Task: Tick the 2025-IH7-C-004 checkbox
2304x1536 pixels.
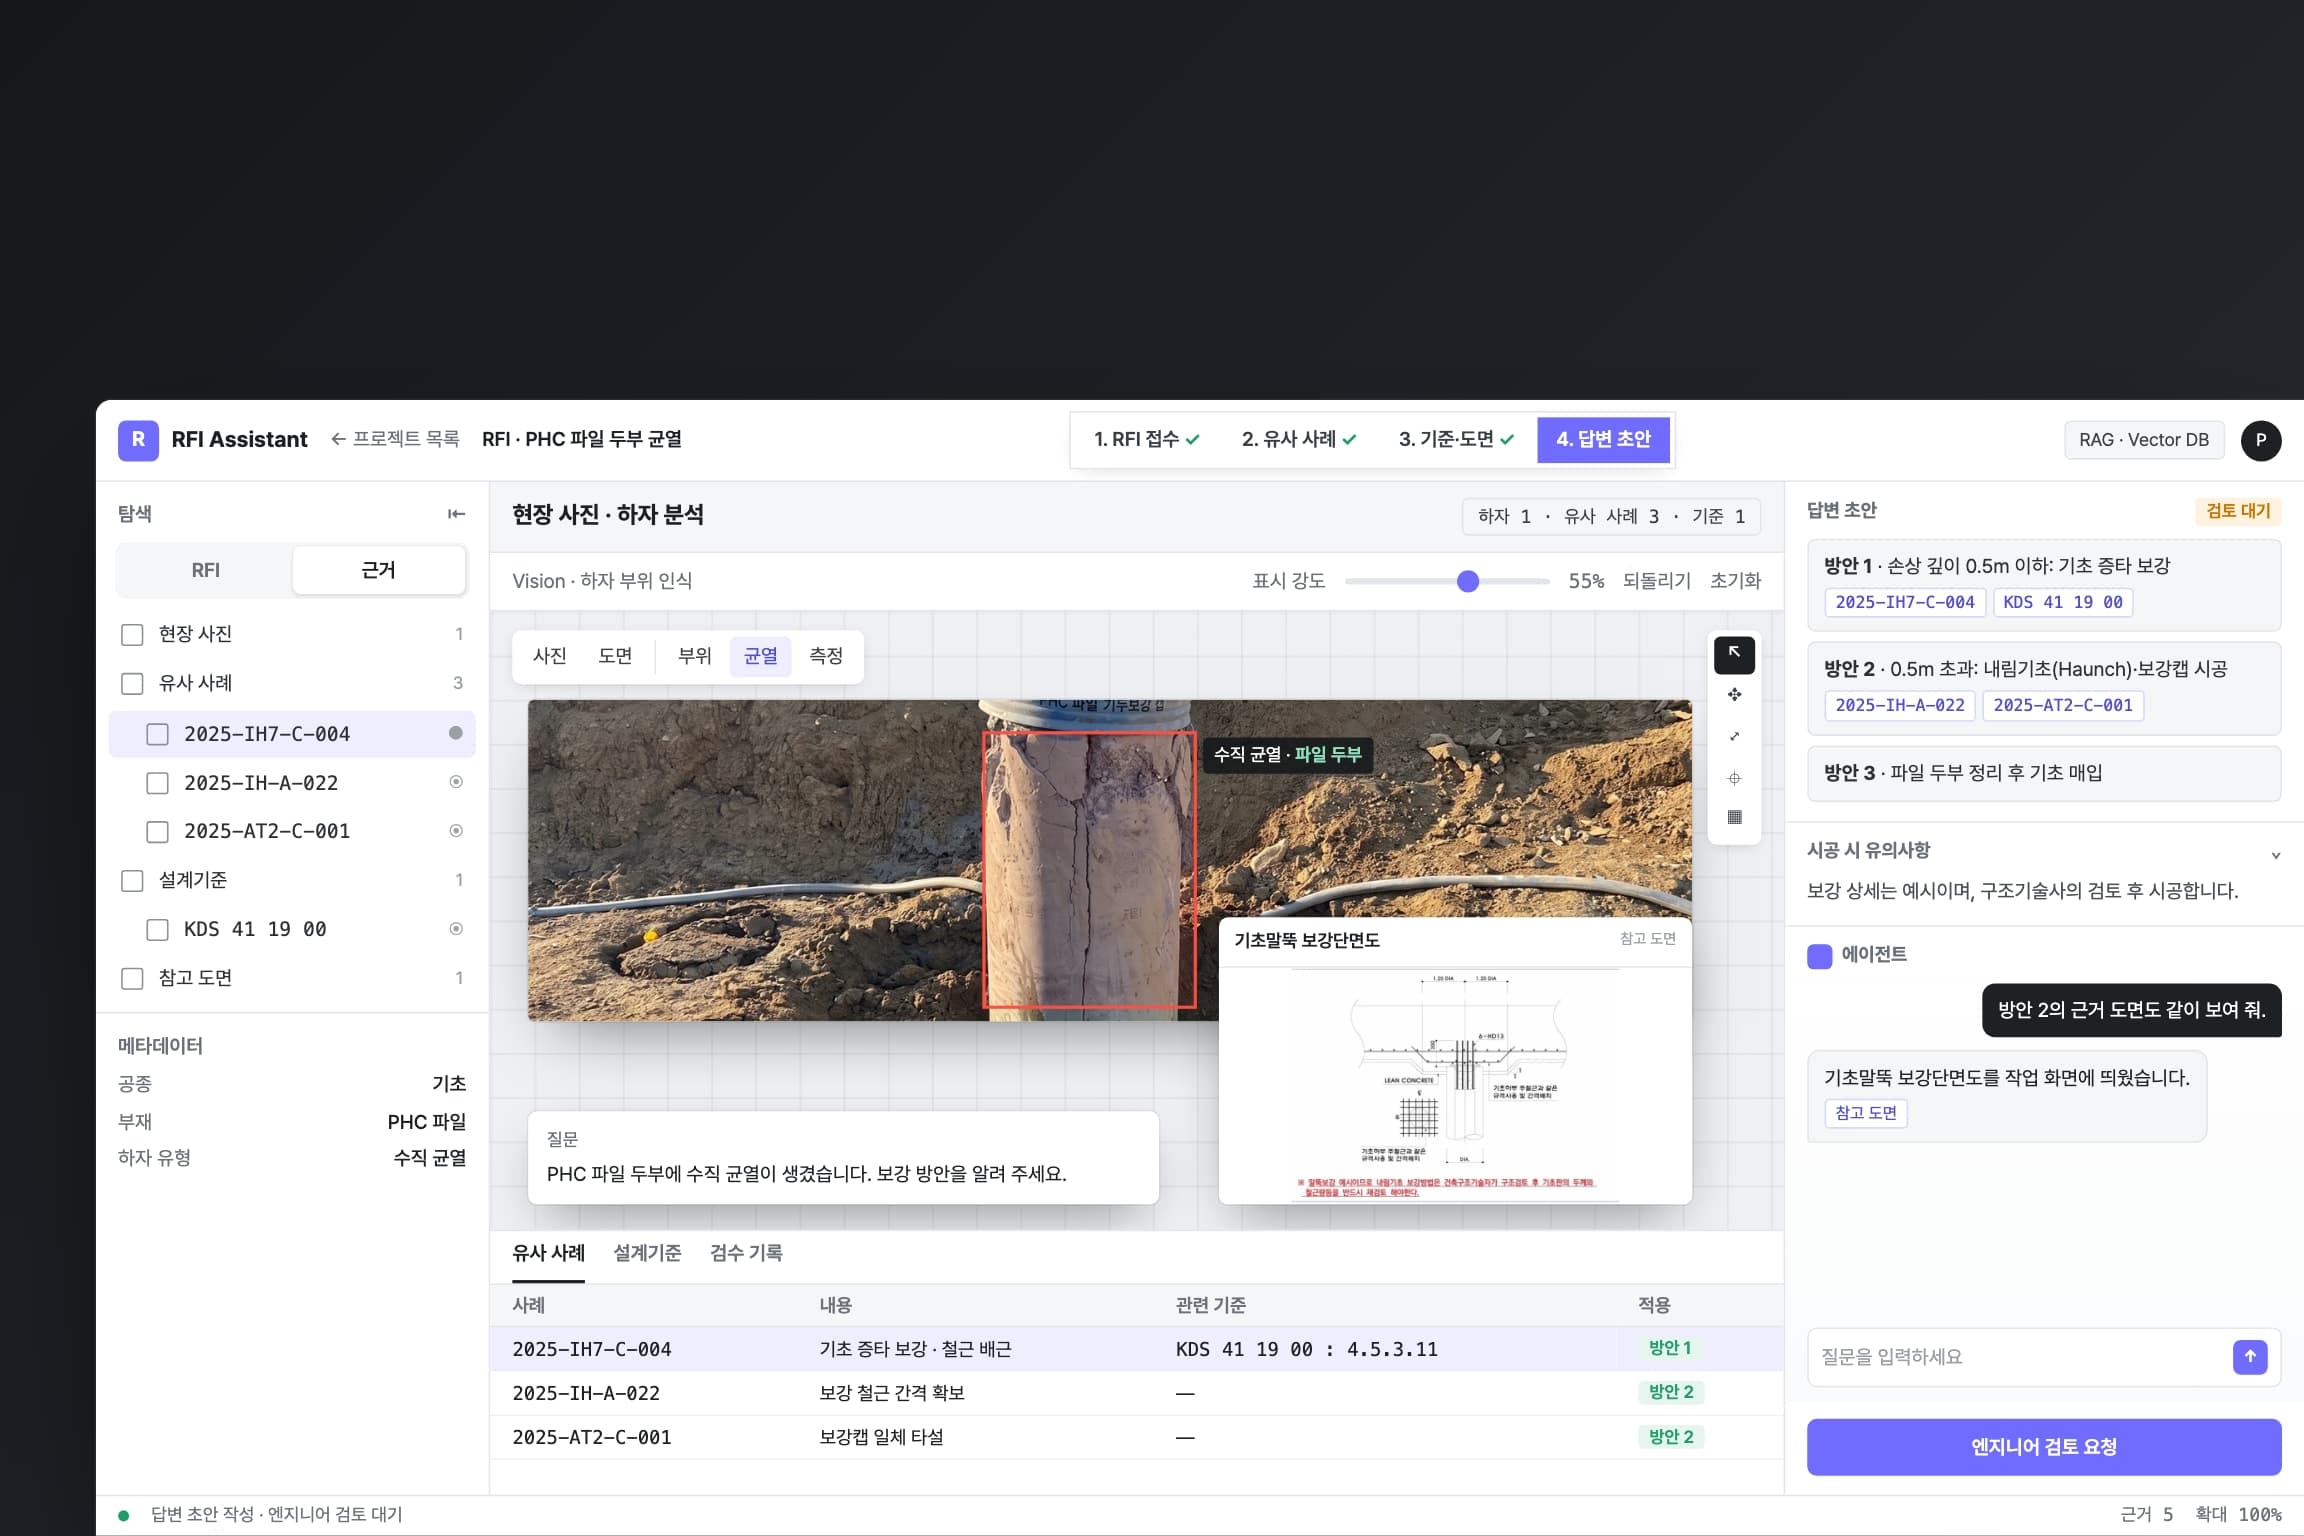Action: point(158,734)
